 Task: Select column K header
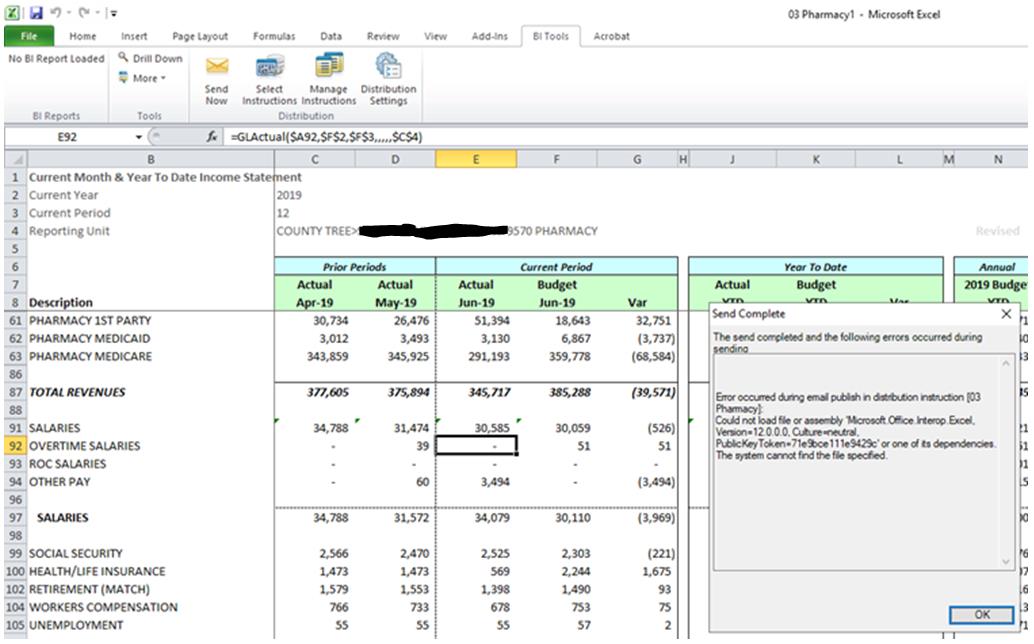[x=816, y=160]
